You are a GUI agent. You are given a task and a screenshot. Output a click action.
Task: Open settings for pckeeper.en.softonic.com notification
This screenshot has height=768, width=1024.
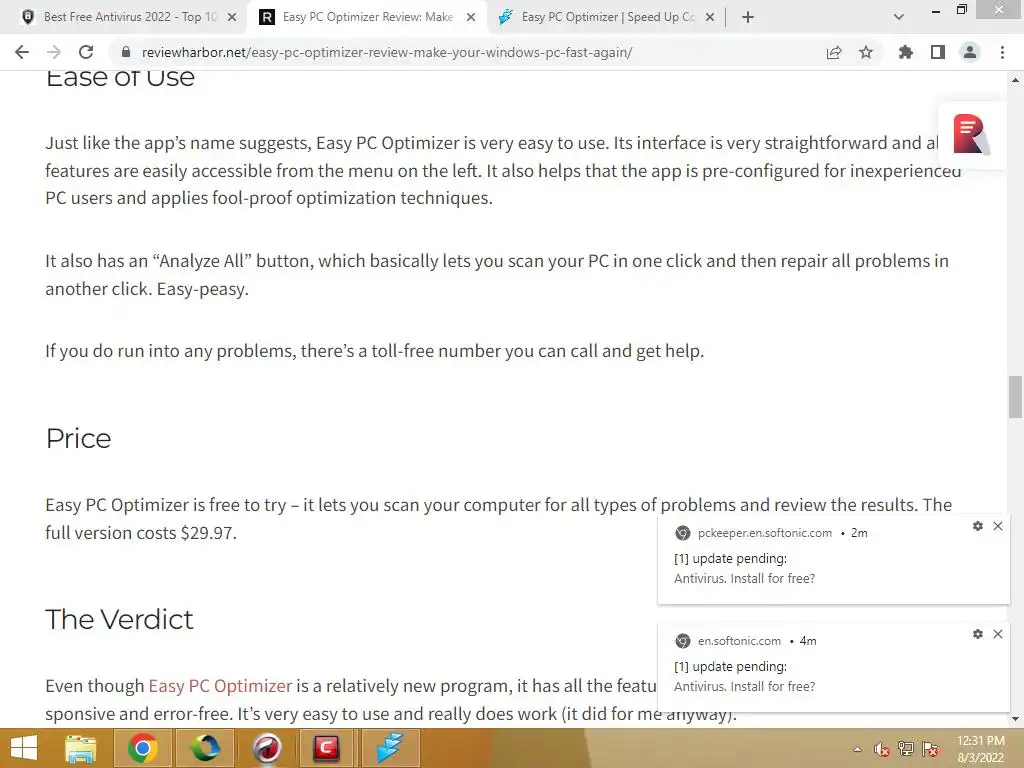(x=978, y=526)
